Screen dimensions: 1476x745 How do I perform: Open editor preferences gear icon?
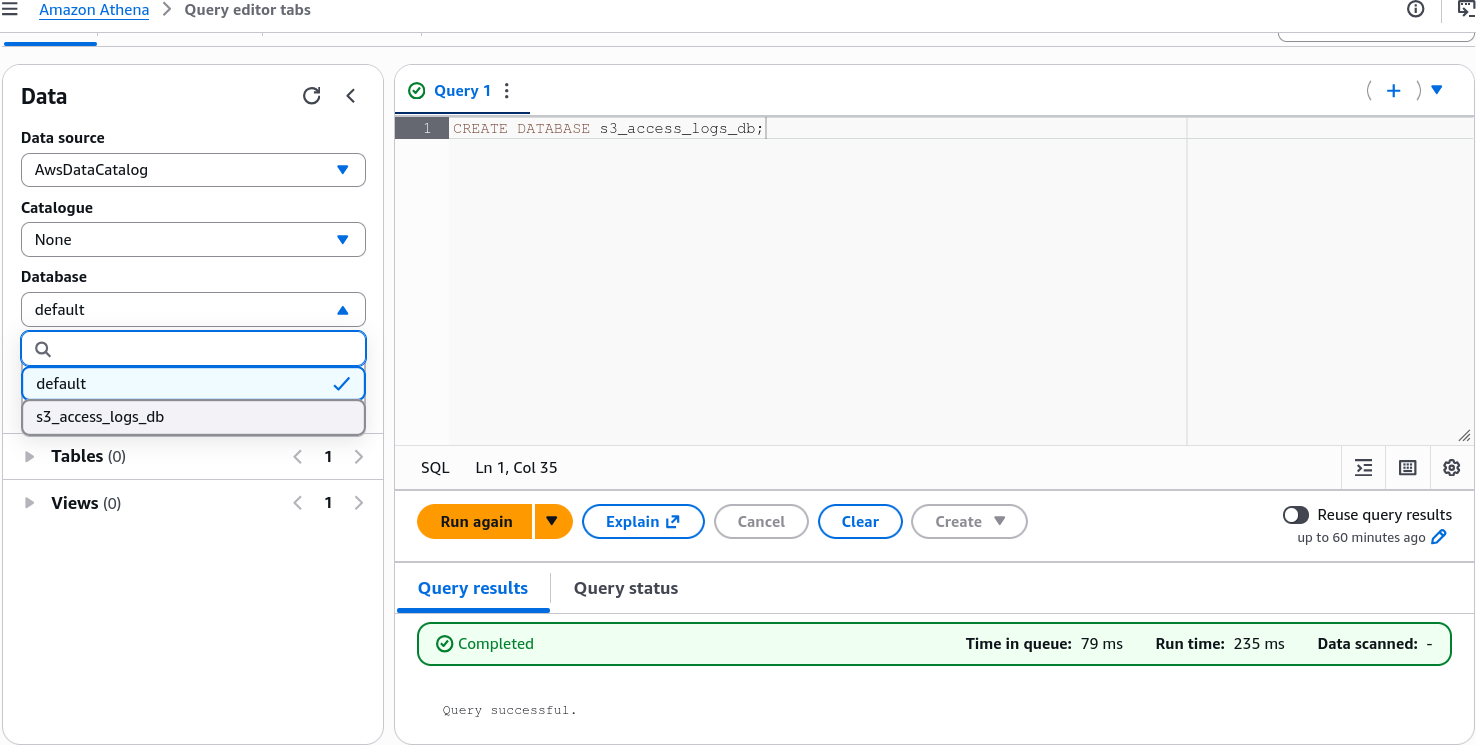[x=1452, y=467]
